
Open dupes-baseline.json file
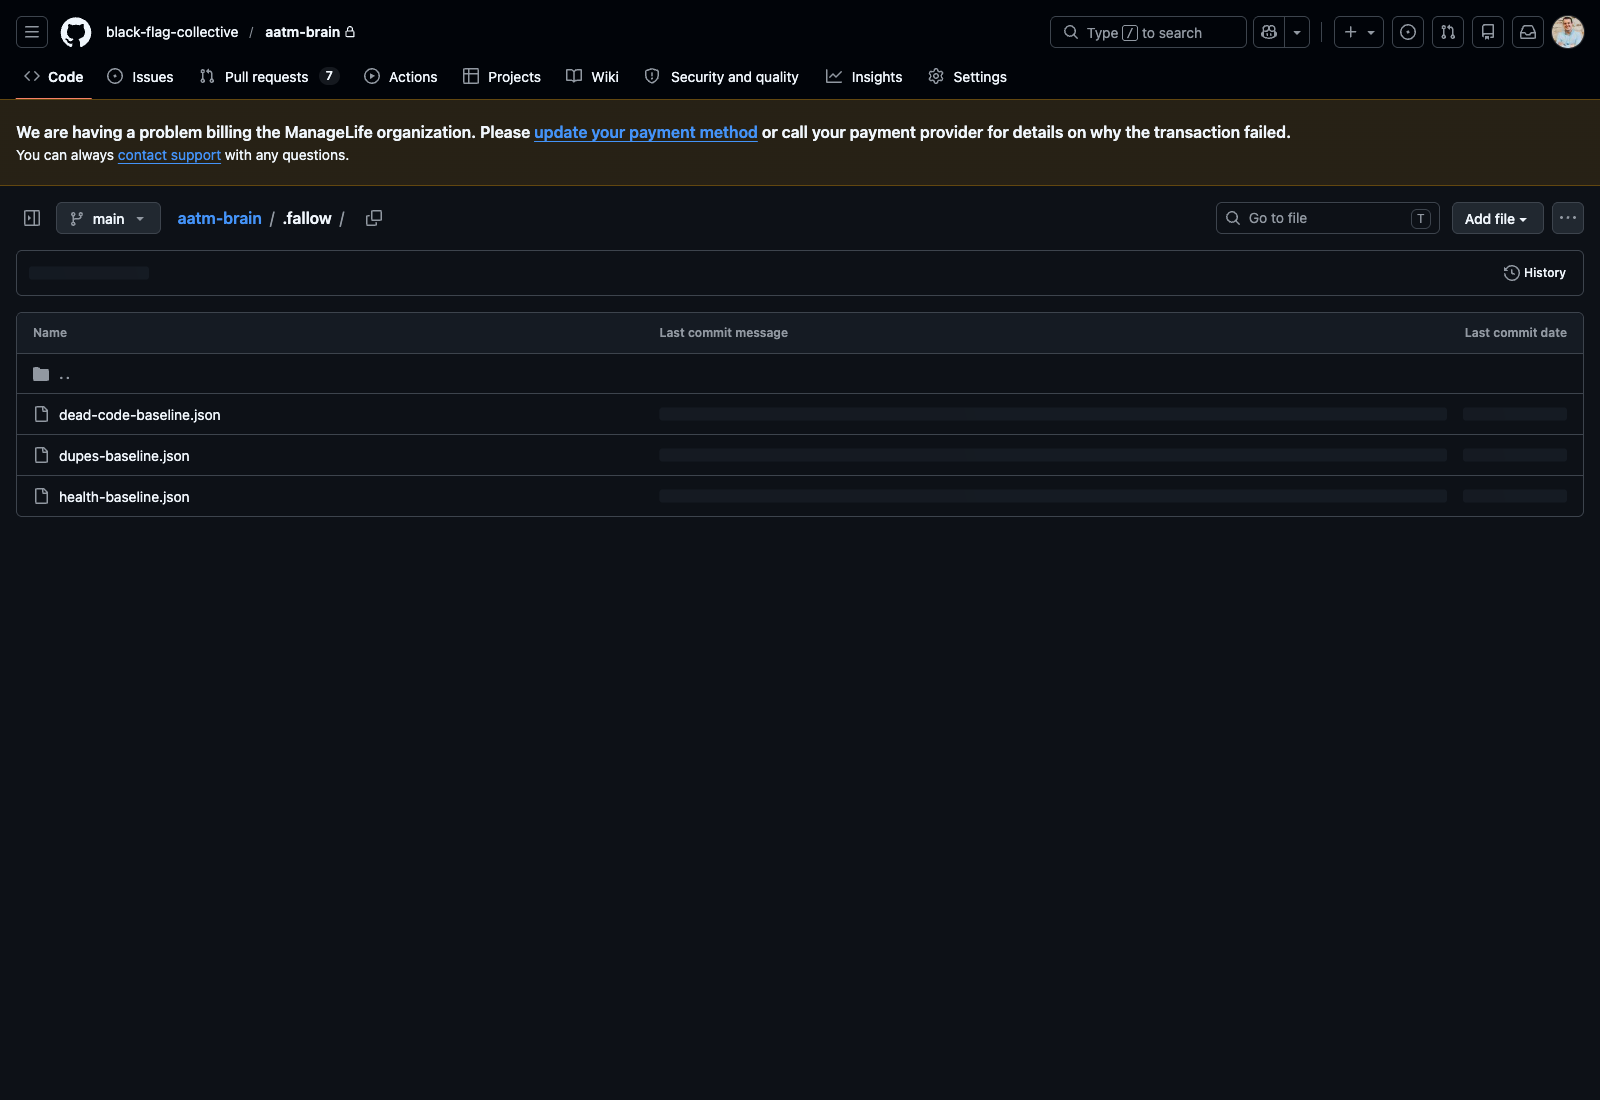124,455
